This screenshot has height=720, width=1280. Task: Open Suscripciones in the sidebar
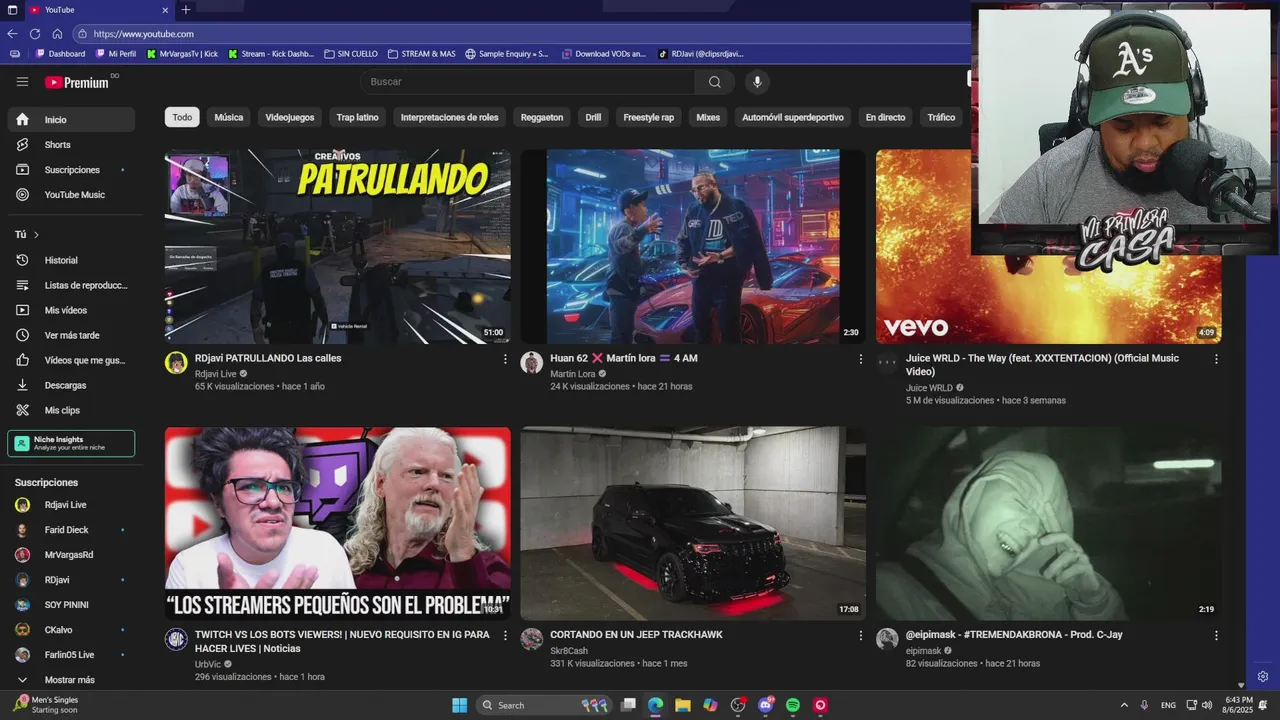click(71, 170)
